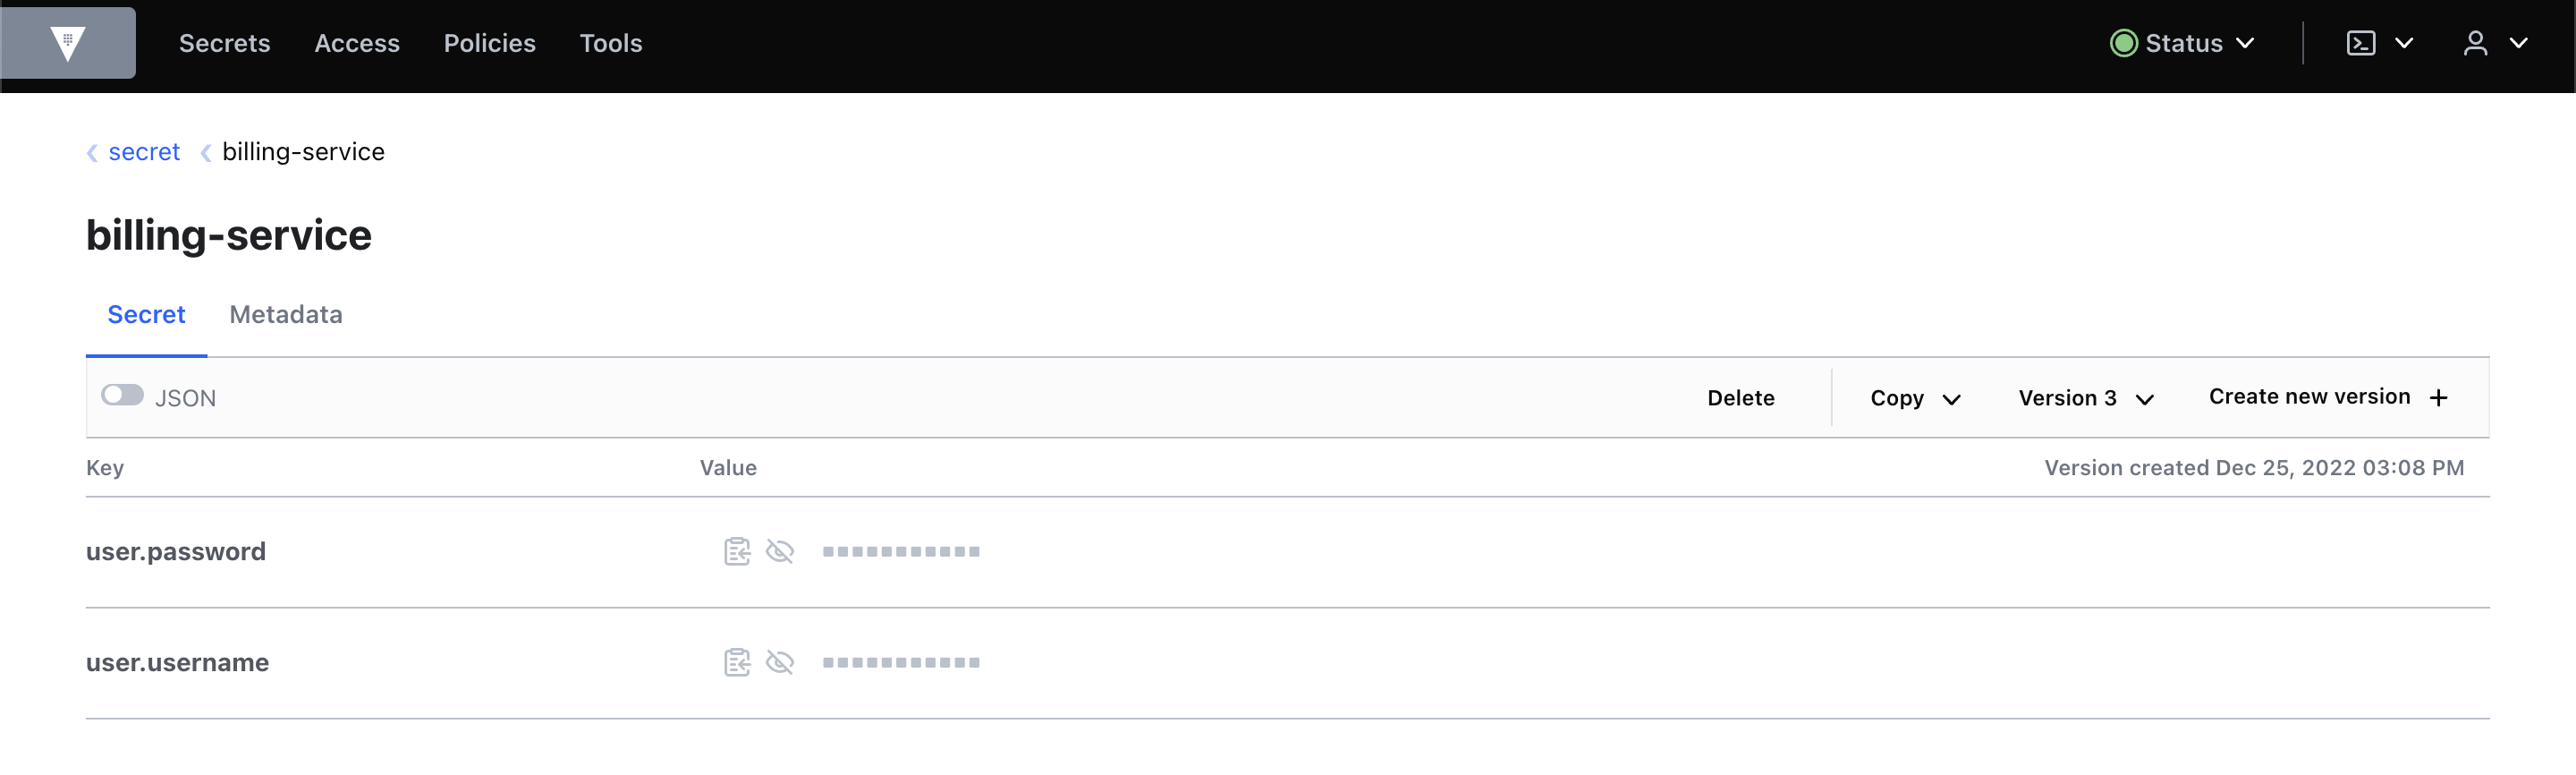The image size is (2576, 775).
Task: Copy the user.username value to clipboard
Action: point(737,661)
